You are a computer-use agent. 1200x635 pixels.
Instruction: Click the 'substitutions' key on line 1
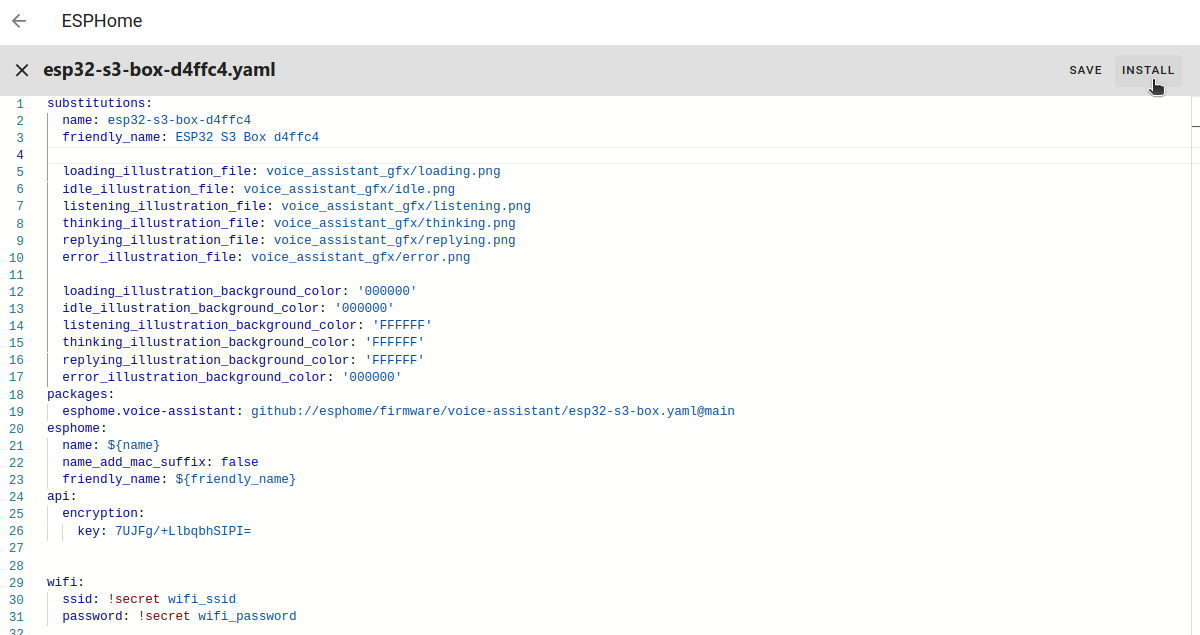click(x=96, y=103)
